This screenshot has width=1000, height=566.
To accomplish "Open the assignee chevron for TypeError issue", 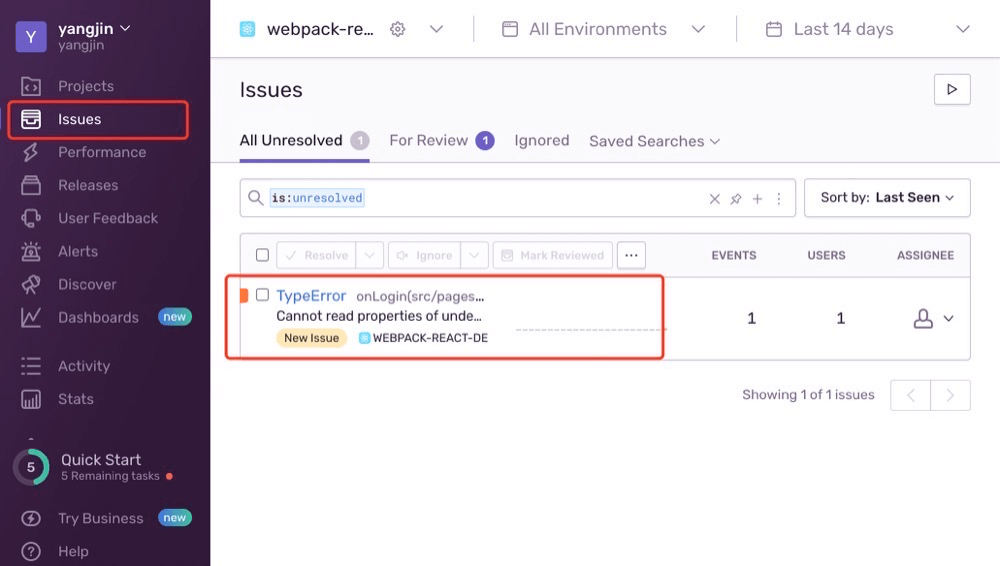I will coord(948,318).
